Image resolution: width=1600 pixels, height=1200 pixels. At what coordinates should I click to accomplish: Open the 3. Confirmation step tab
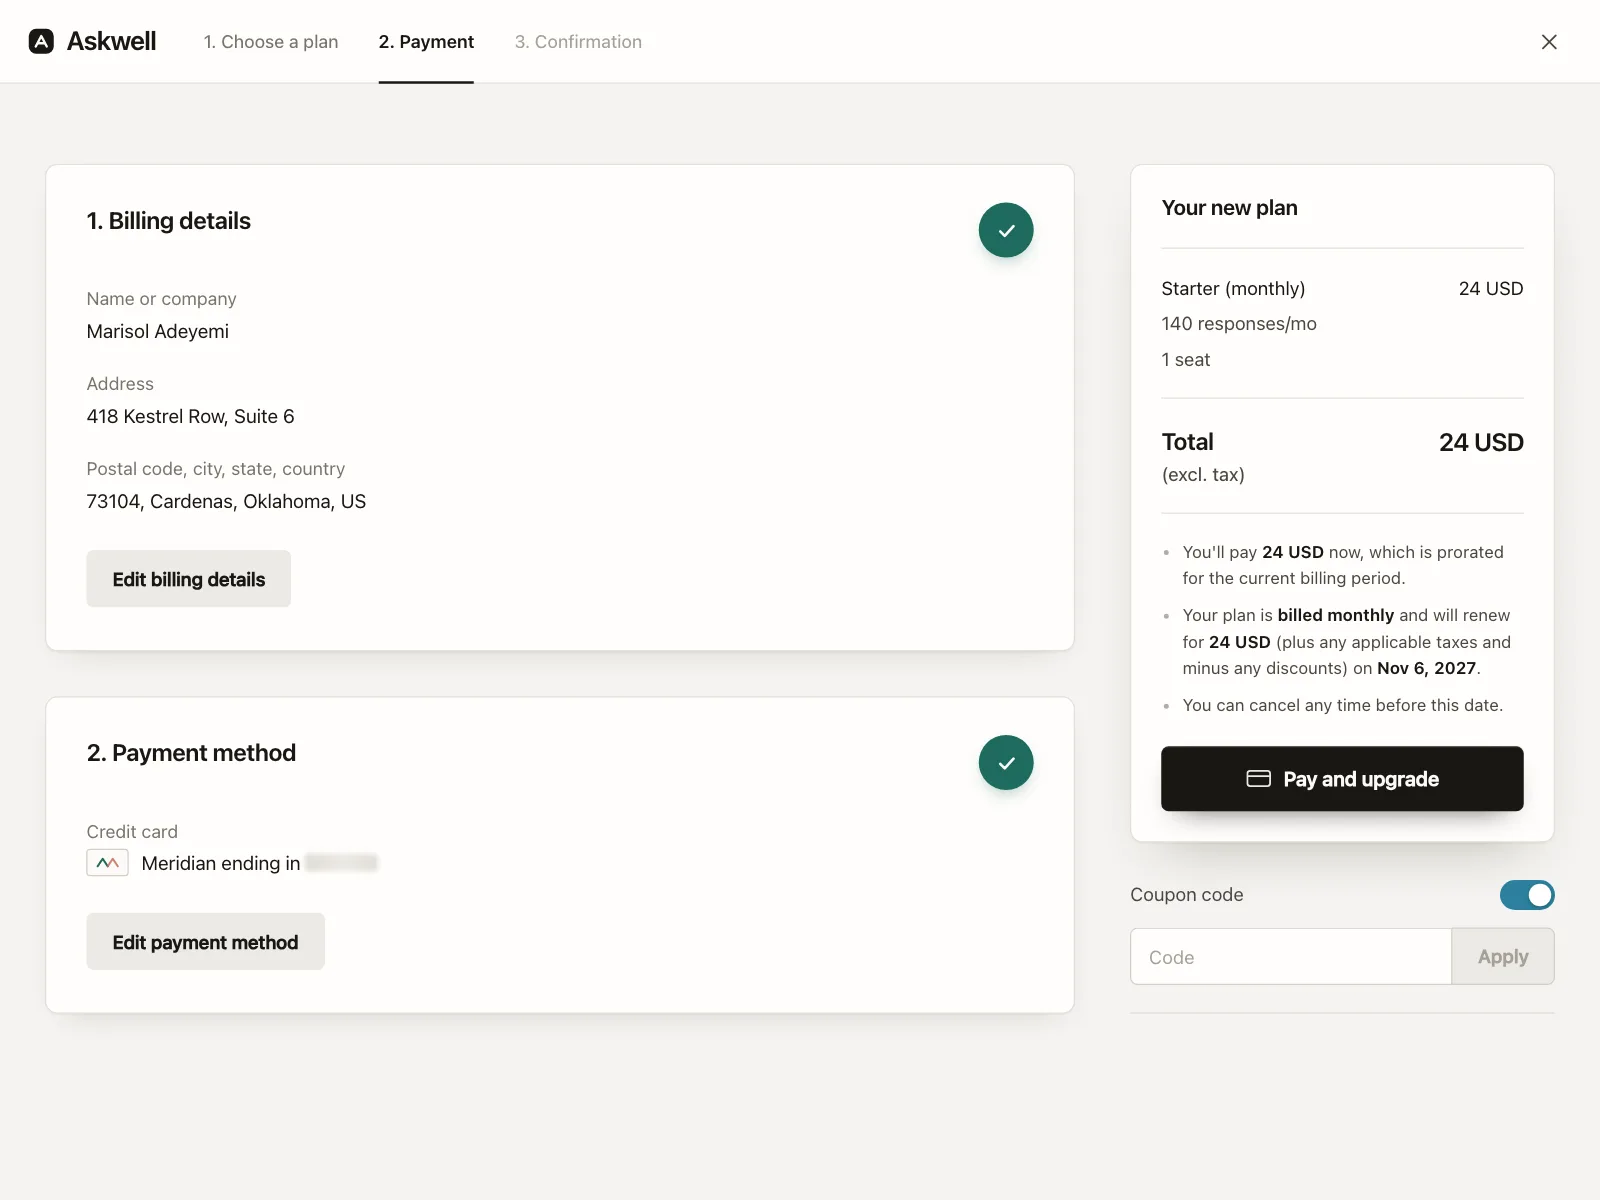578,42
